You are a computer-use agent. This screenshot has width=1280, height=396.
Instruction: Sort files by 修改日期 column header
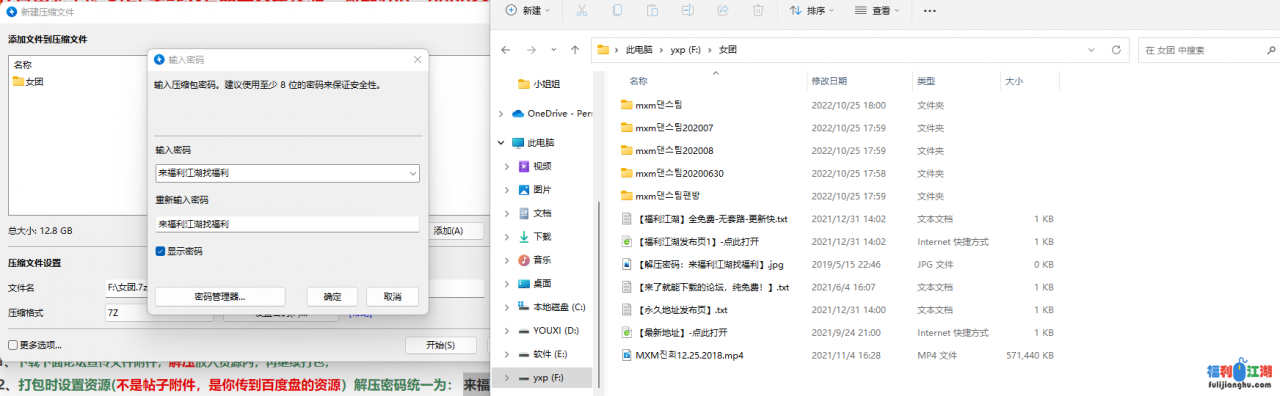(829, 81)
